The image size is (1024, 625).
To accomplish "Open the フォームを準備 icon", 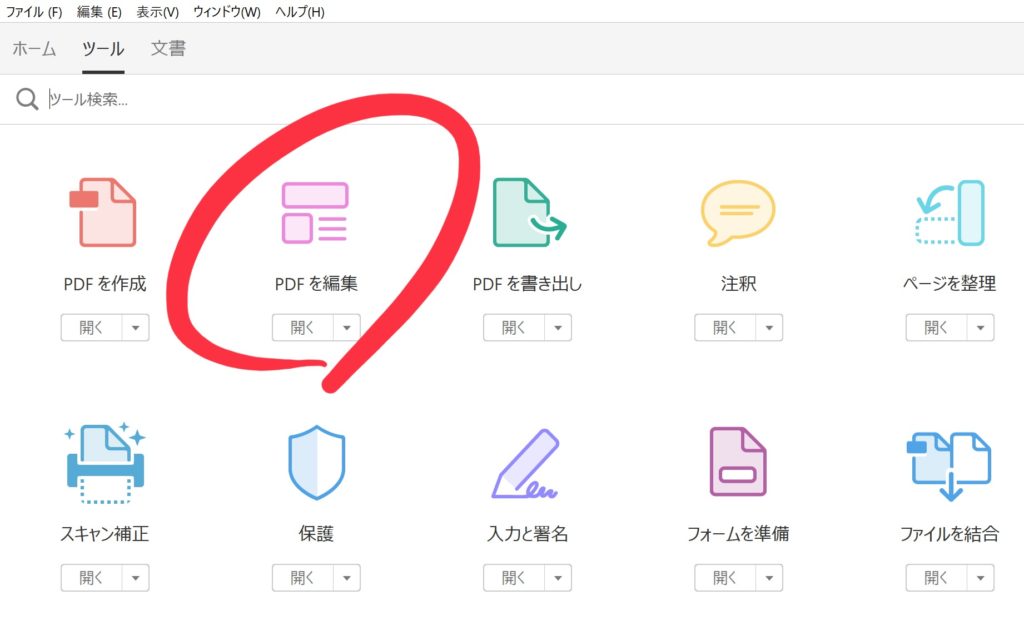I will point(738,462).
